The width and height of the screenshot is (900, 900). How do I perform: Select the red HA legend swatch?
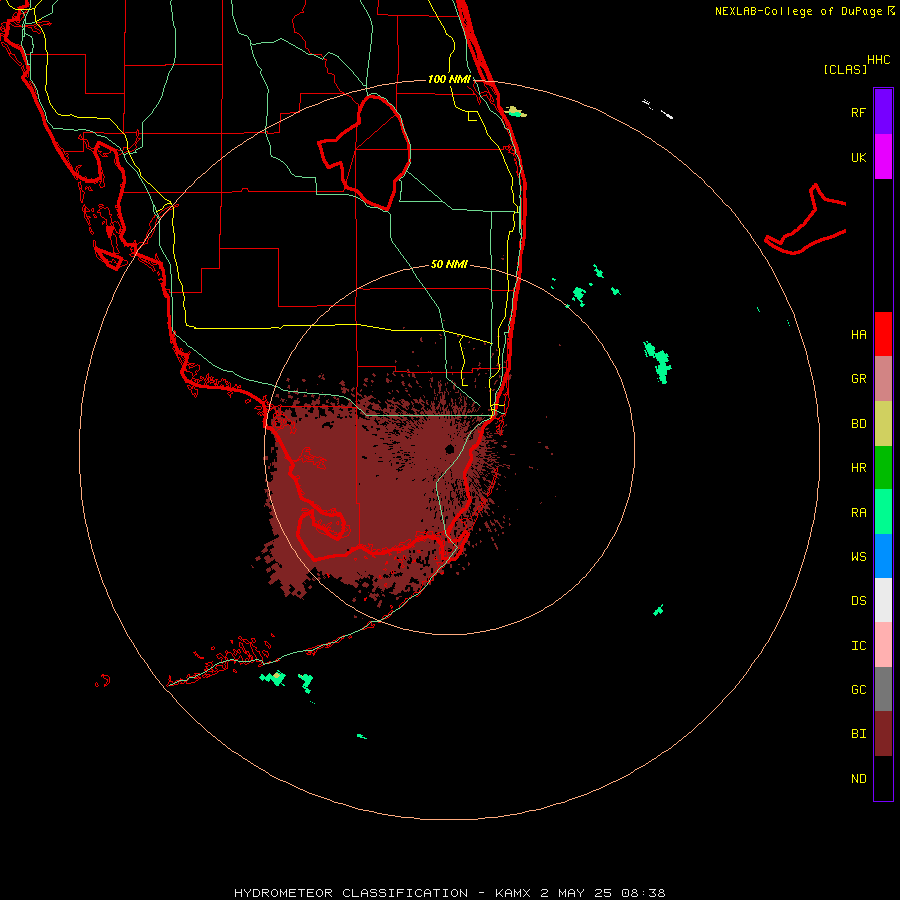(883, 334)
